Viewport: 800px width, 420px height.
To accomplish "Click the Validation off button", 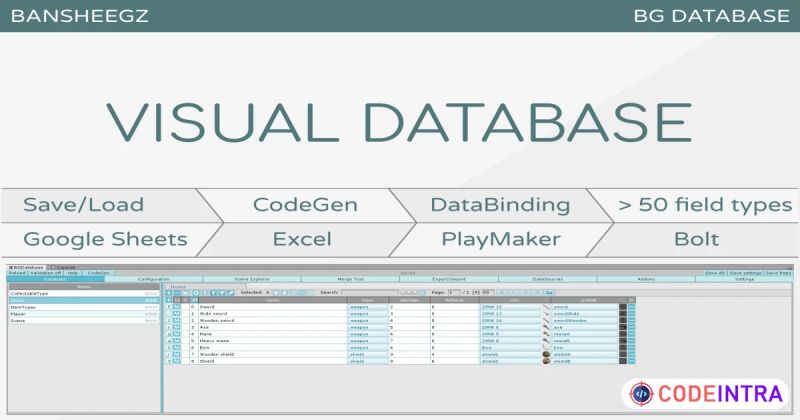I will coord(46,273).
